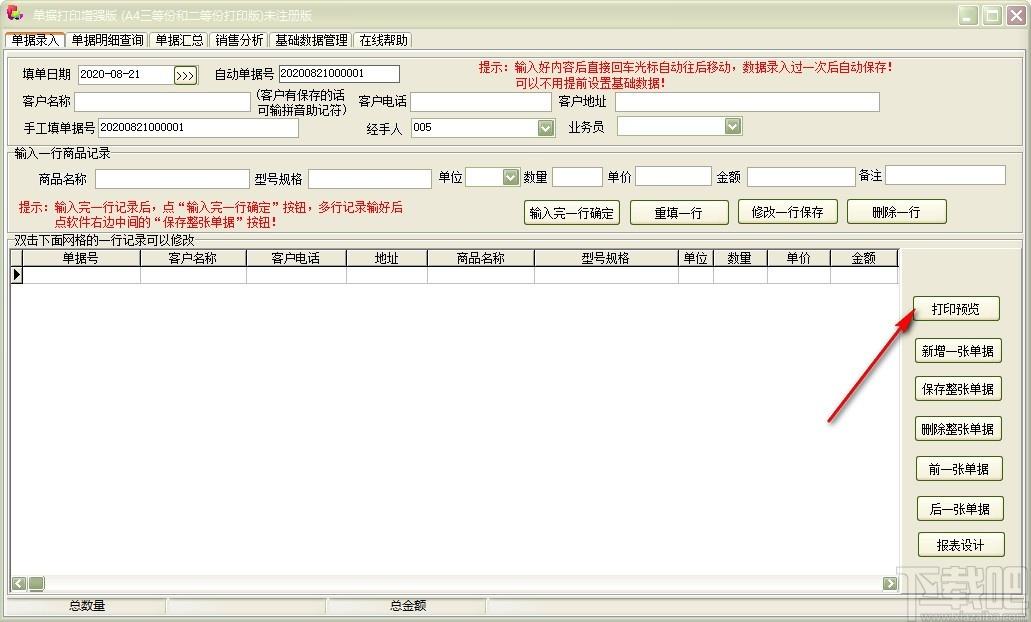
Task: Switch to the 销售分析 tab
Action: [239, 40]
